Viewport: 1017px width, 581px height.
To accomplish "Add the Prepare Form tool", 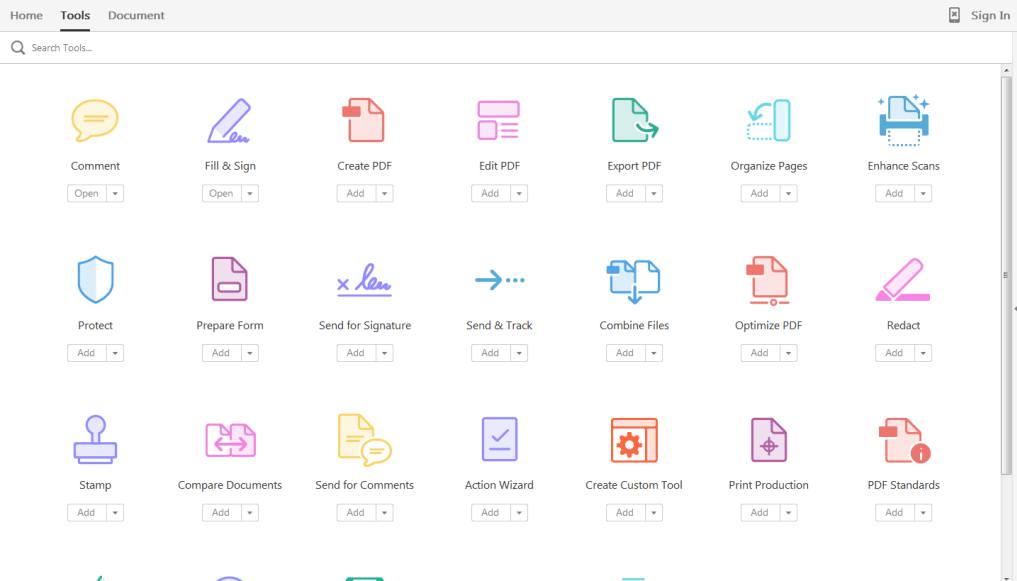I will tap(221, 353).
